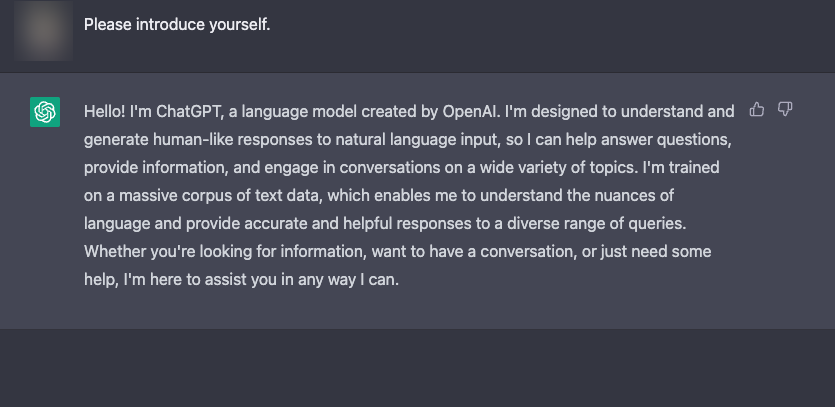Click the thumbs up feedback icon
This screenshot has height=407, width=835.
pyautogui.click(x=756, y=110)
